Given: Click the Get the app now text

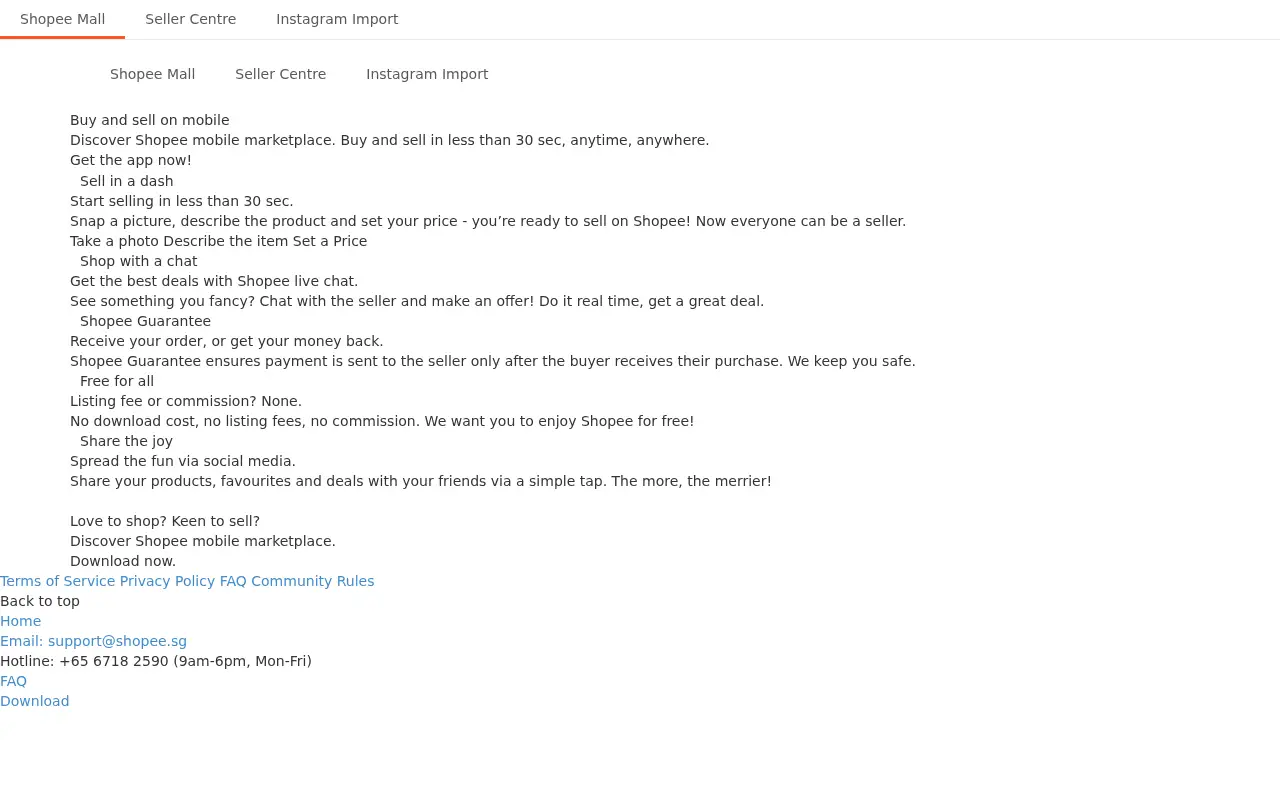Looking at the screenshot, I should 131,160.
